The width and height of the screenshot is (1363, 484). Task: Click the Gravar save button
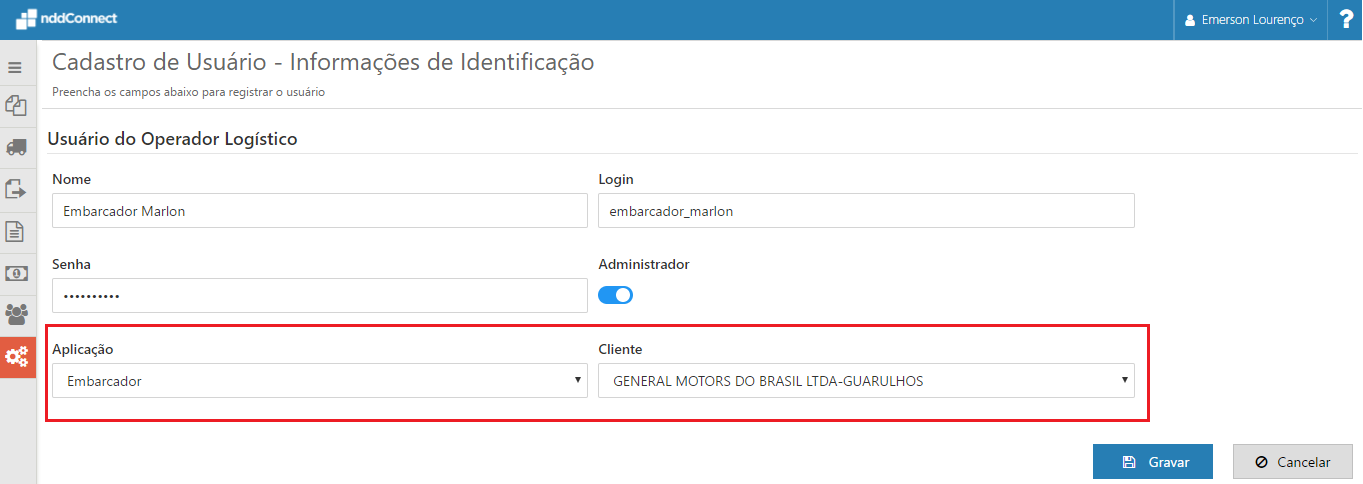1153,462
